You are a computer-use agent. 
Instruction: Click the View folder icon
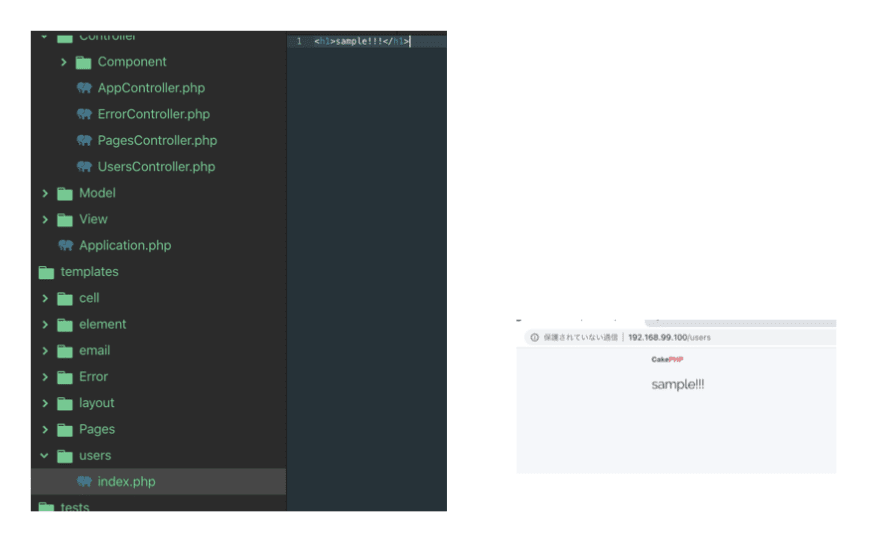coord(65,220)
